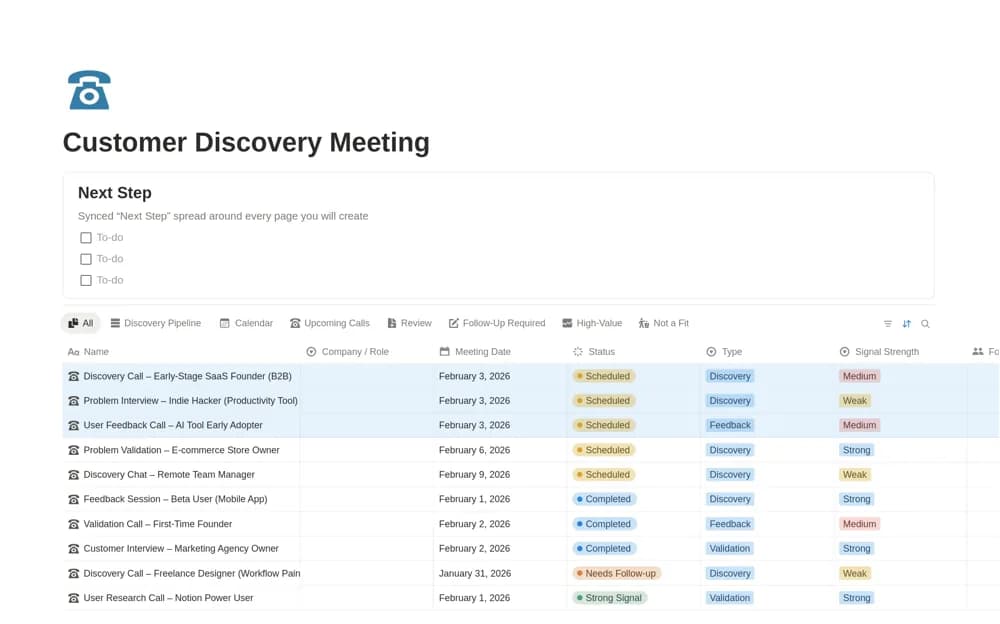This screenshot has height=624, width=1000.
Task: Click phone icon beside Discovery Call – Early-Stage SaaS Founder
Action: pyautogui.click(x=73, y=376)
